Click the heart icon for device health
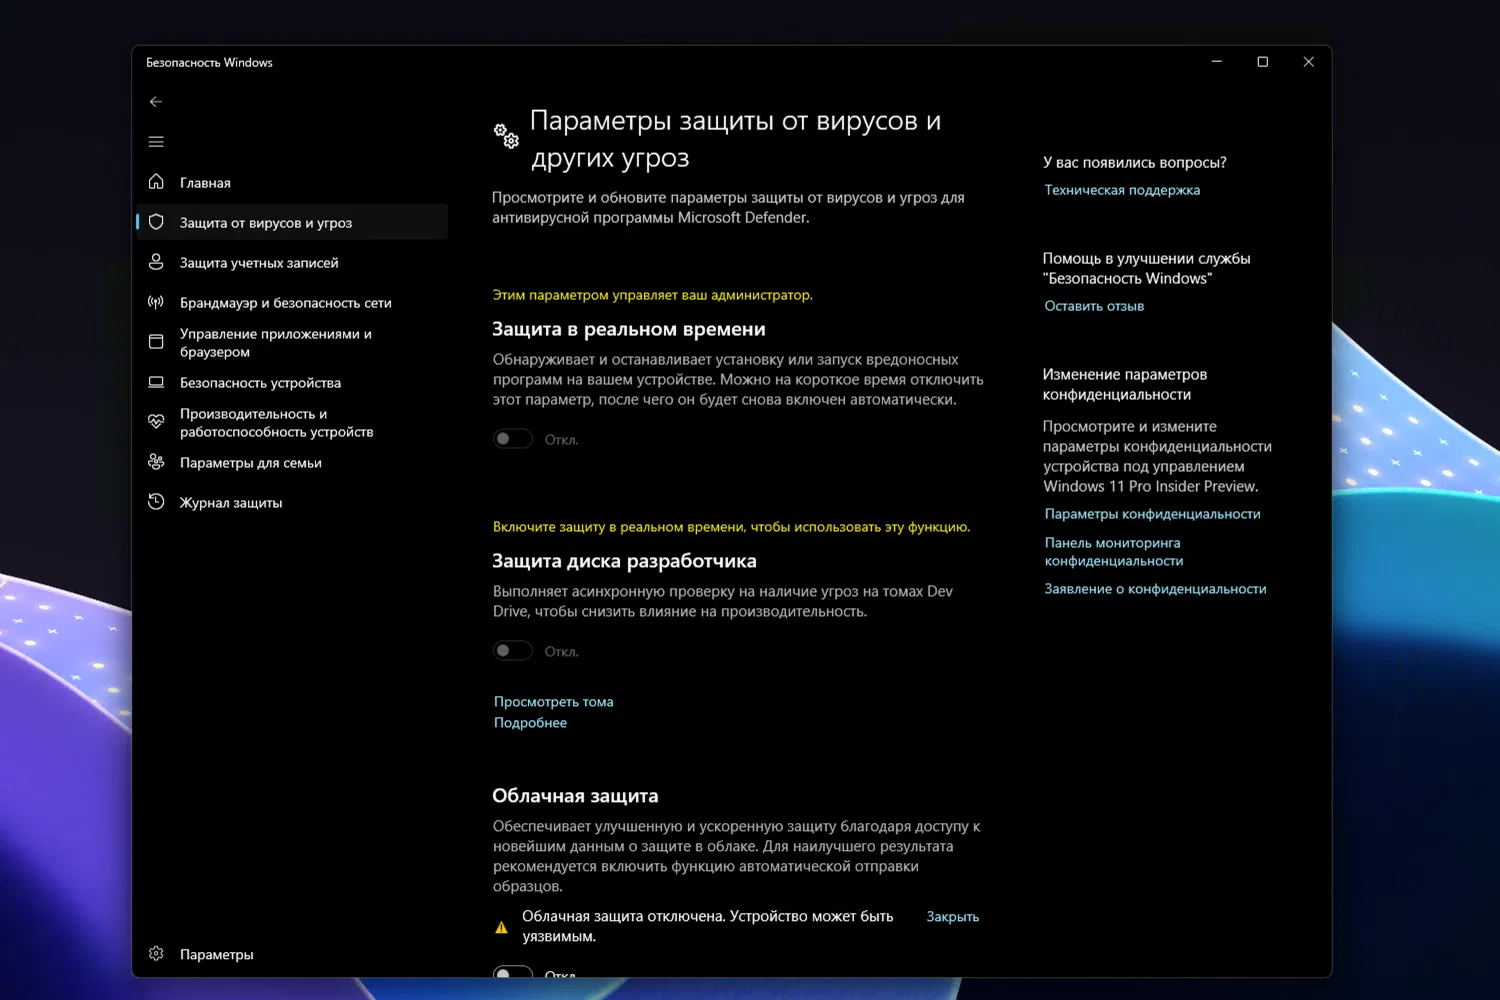Viewport: 1500px width, 1000px height. click(x=156, y=422)
